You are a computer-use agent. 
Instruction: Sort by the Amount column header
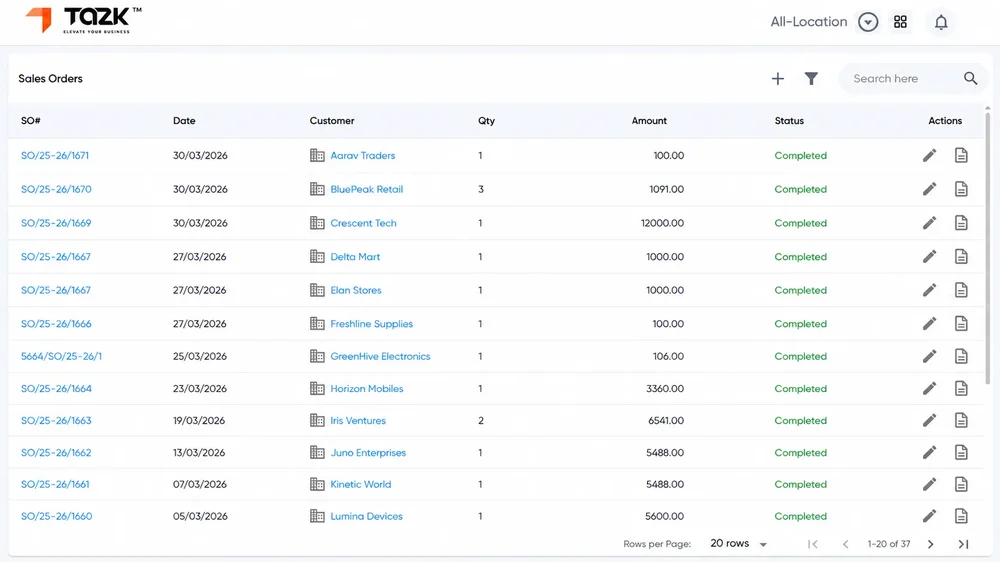pyautogui.click(x=649, y=121)
